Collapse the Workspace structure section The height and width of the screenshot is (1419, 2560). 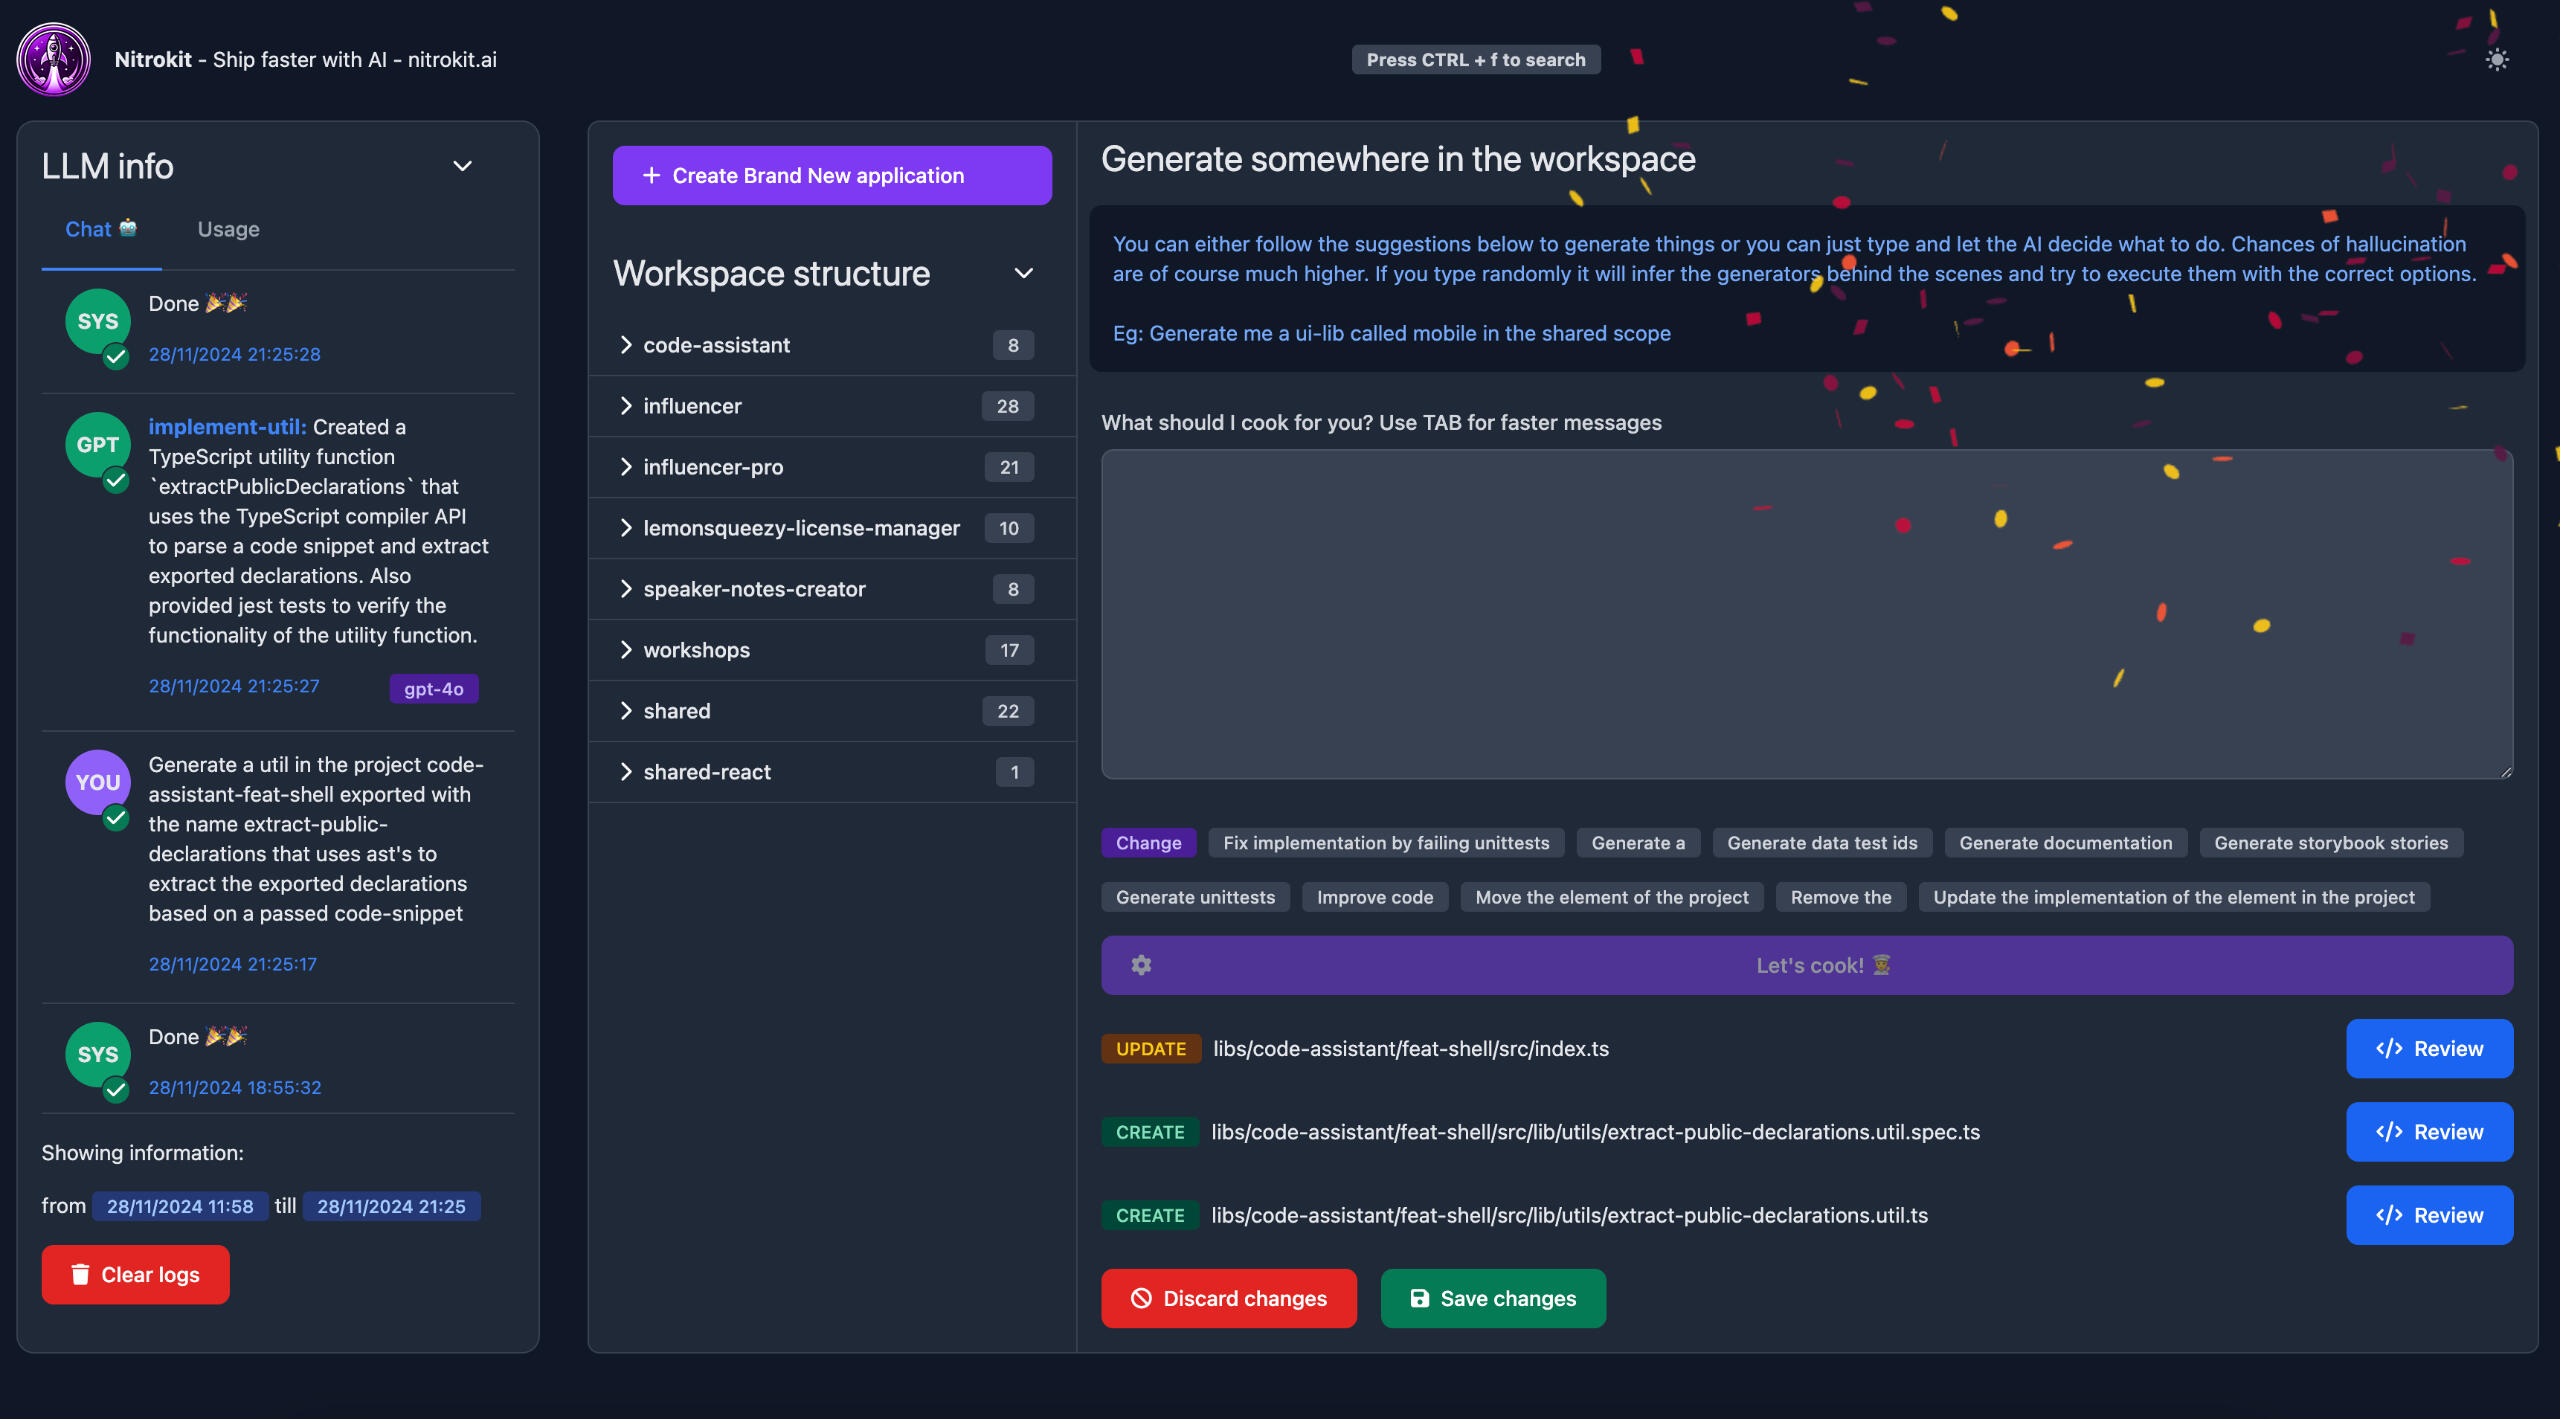1023,273
